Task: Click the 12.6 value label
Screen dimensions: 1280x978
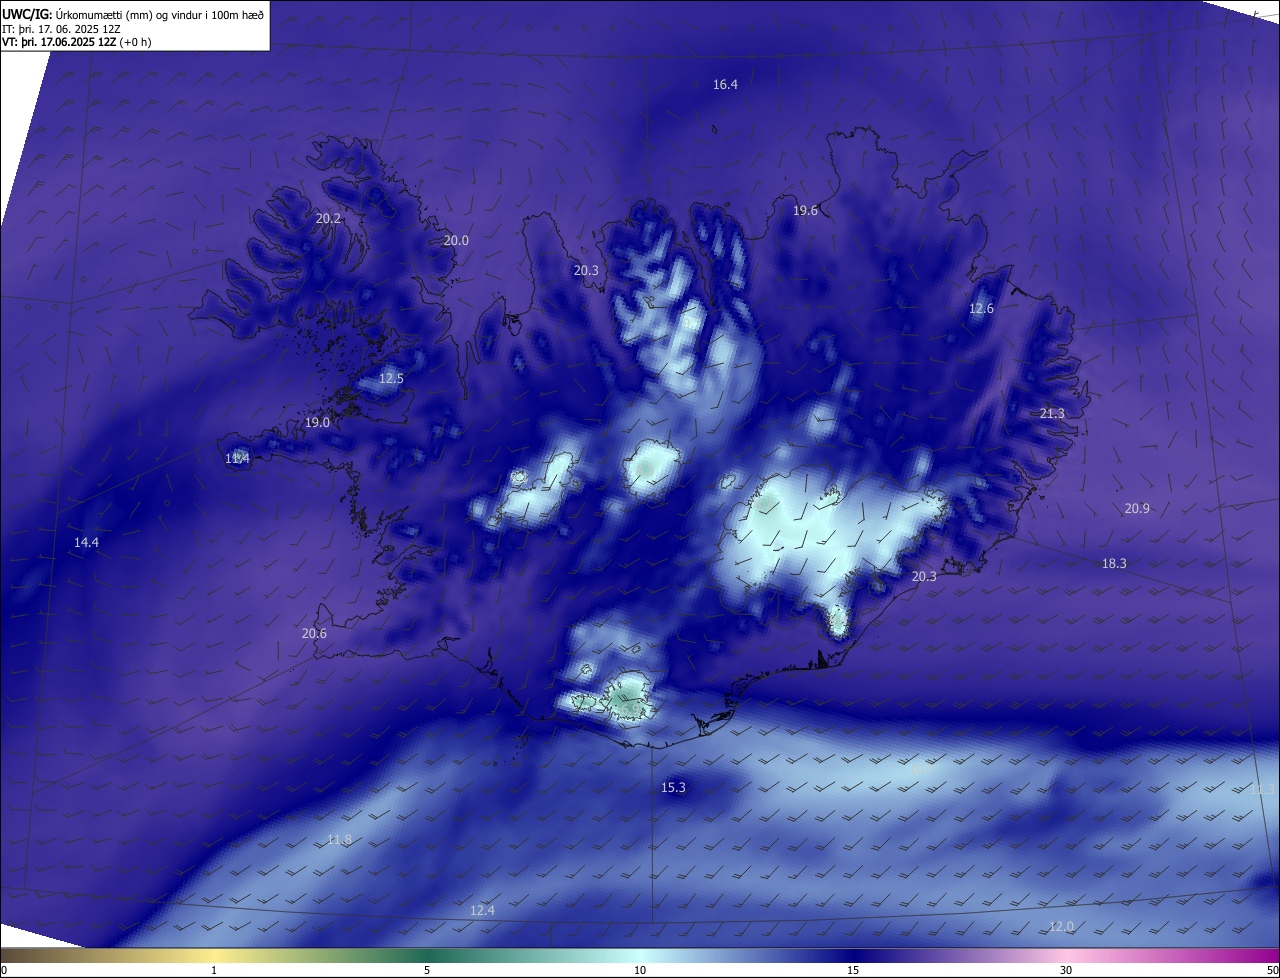Action: (x=981, y=308)
